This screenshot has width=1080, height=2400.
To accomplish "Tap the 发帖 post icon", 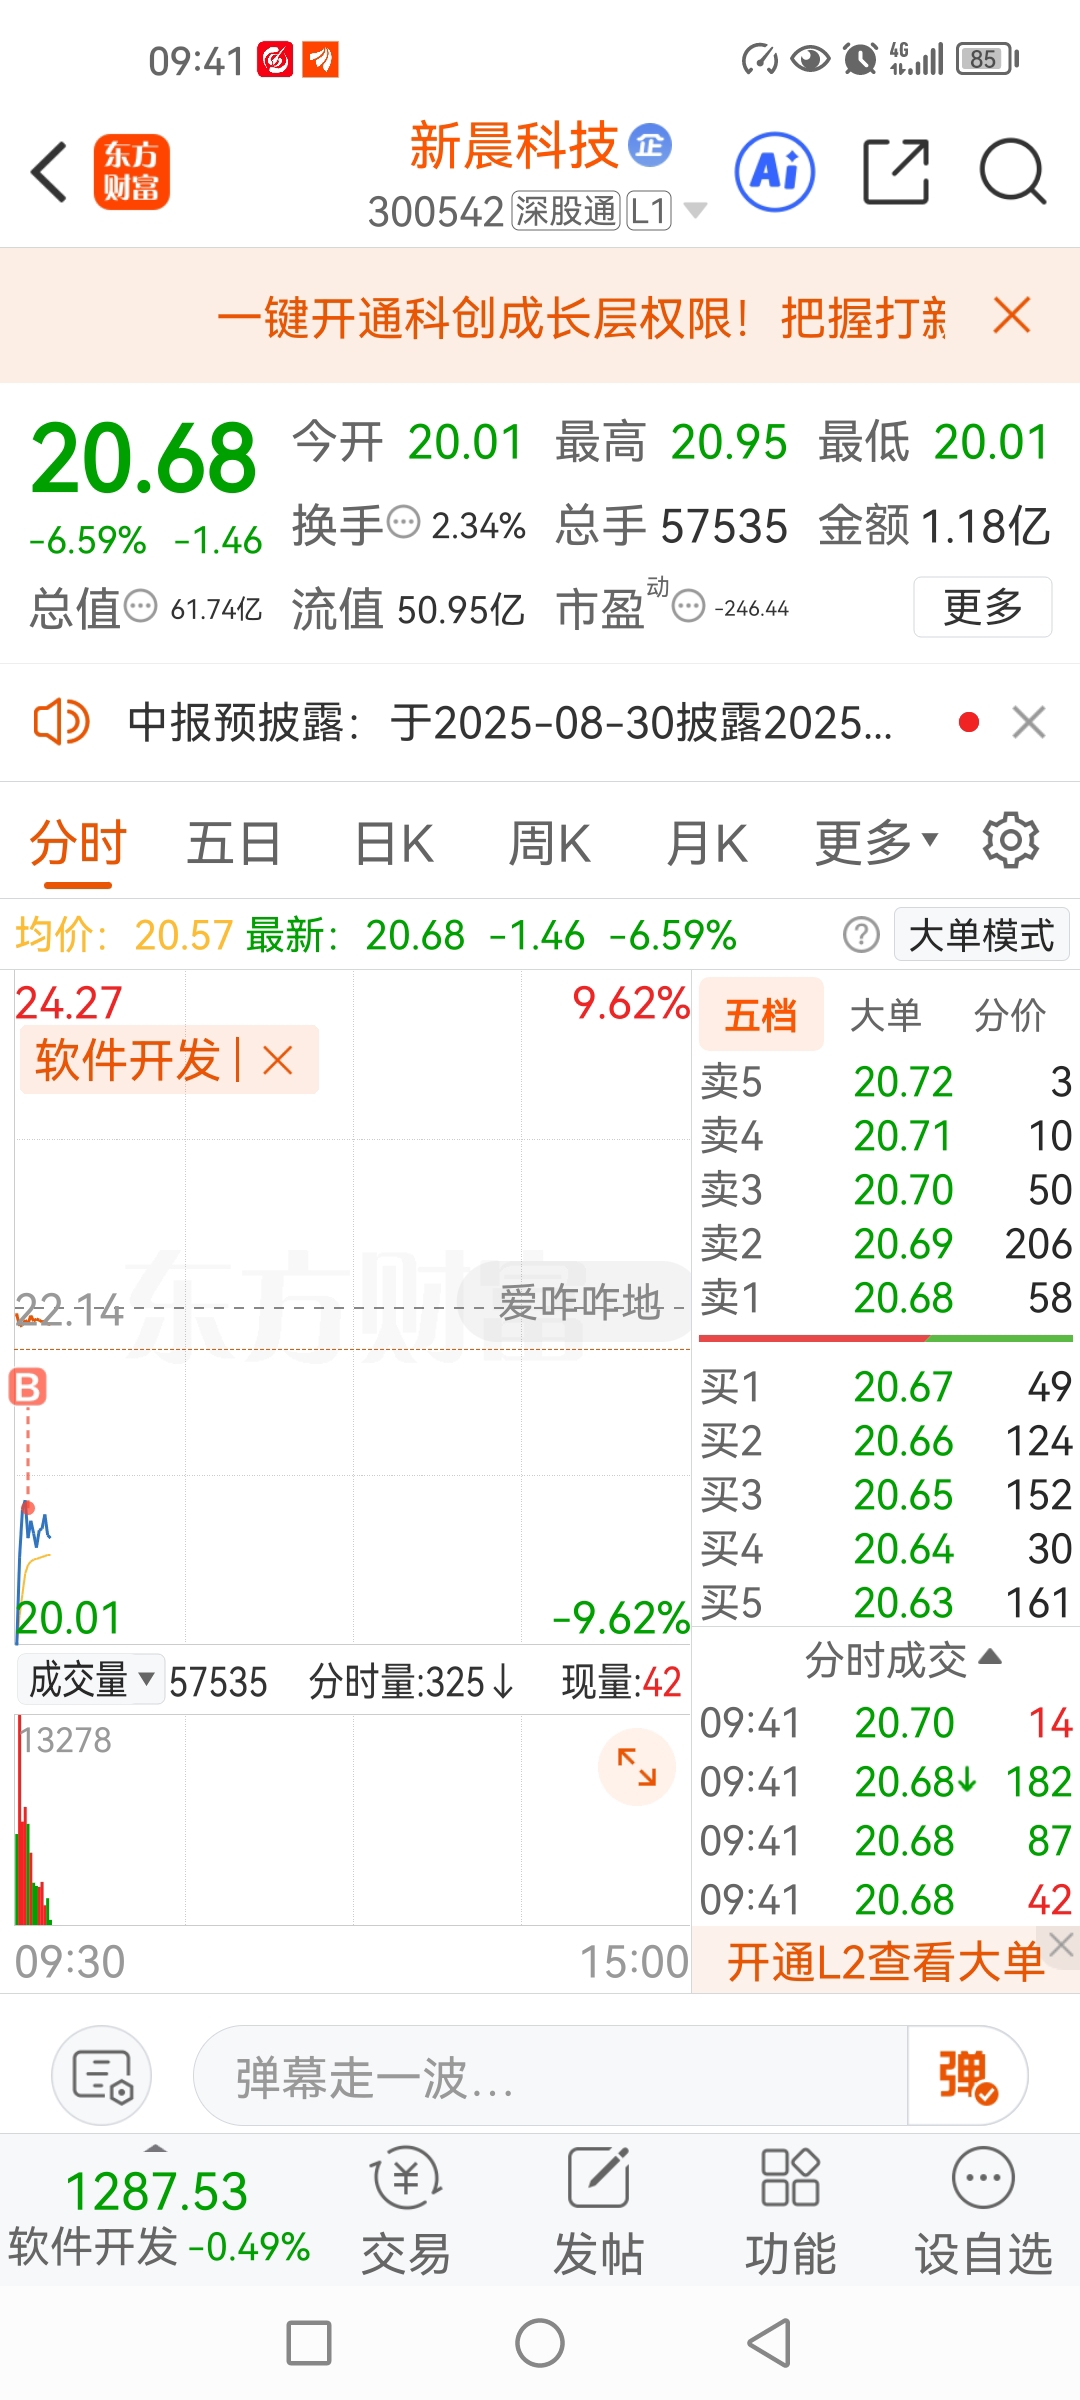I will [598, 2212].
